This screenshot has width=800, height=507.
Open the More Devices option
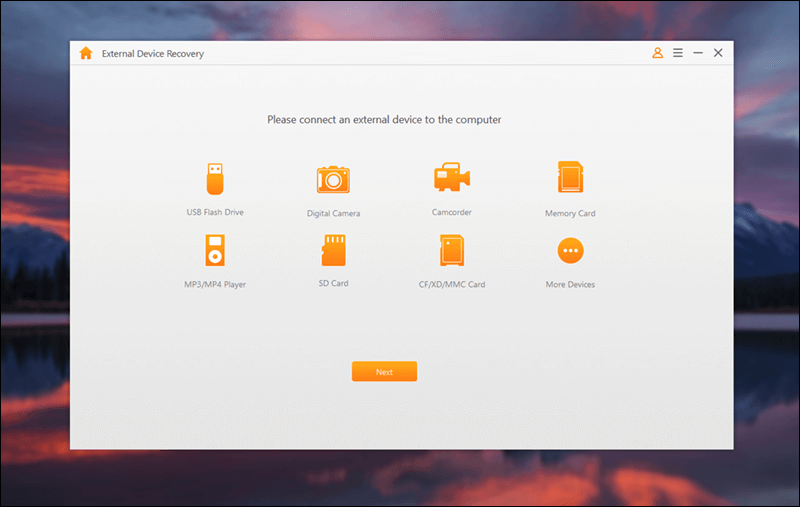point(570,250)
